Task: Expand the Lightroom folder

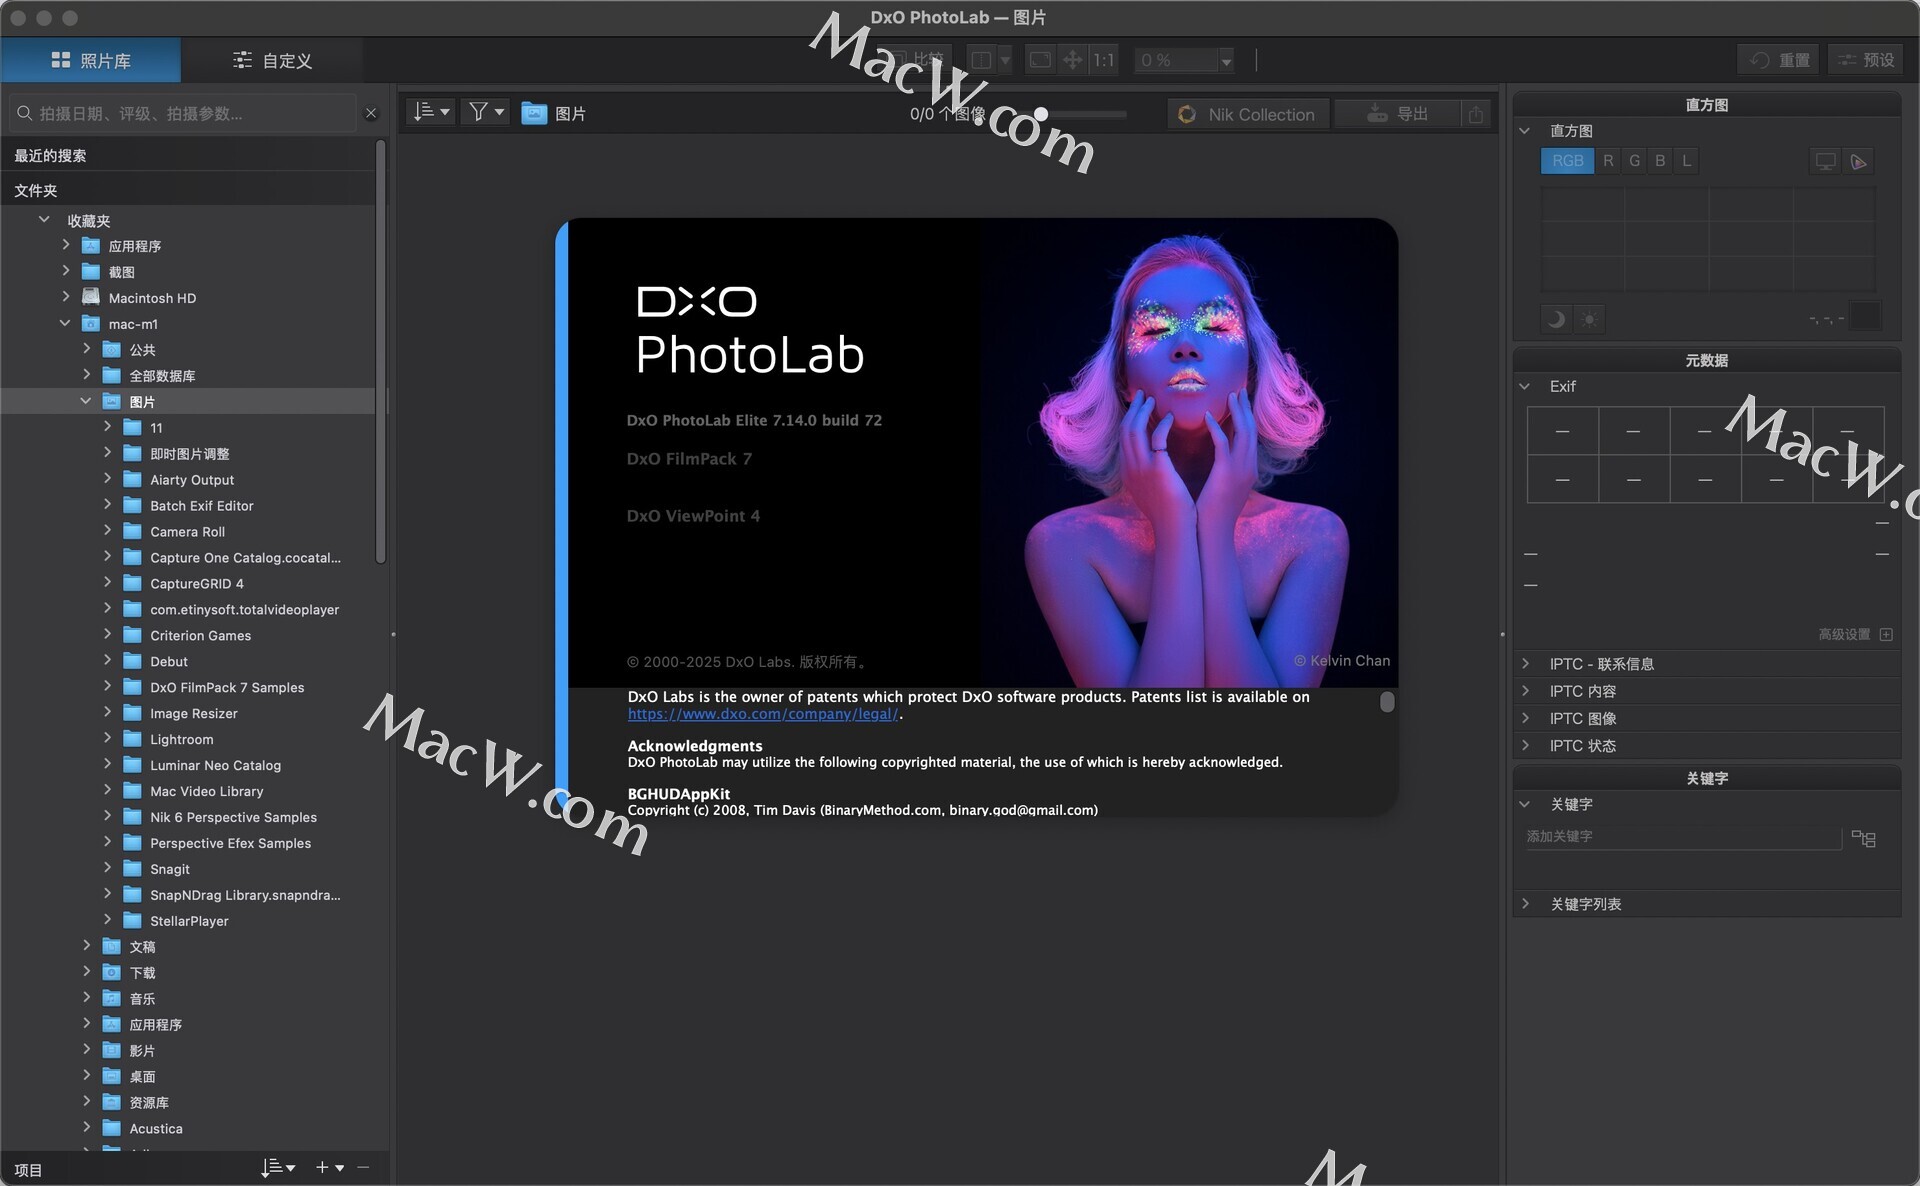Action: pyautogui.click(x=107, y=738)
